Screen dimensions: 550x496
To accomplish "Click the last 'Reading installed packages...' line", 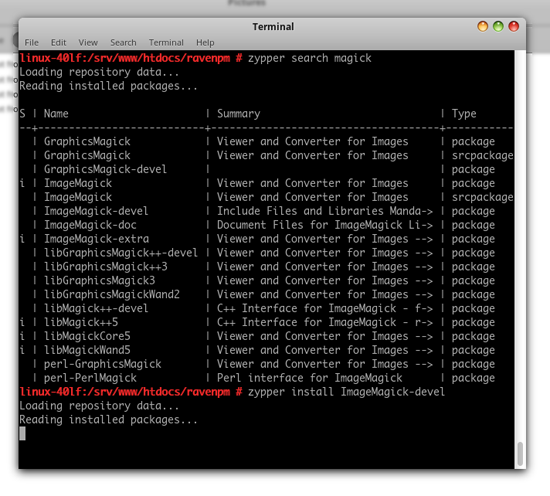I will (x=108, y=420).
